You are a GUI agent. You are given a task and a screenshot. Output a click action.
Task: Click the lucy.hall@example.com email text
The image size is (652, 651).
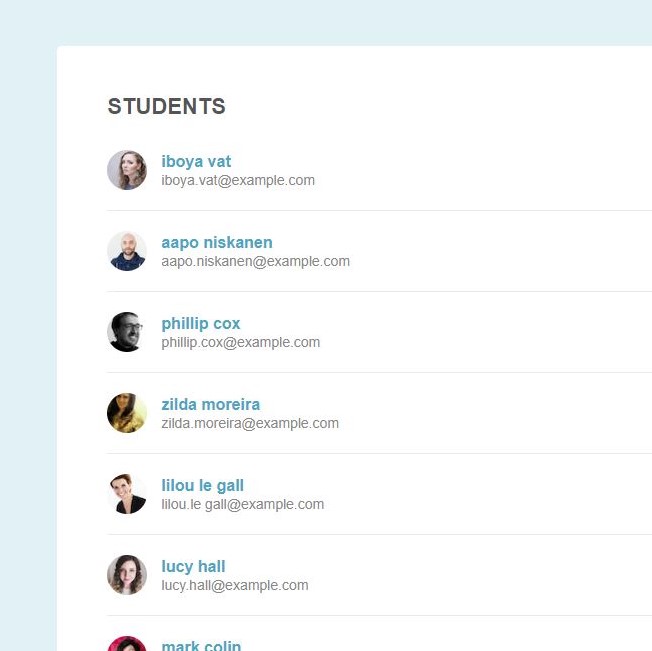235,586
